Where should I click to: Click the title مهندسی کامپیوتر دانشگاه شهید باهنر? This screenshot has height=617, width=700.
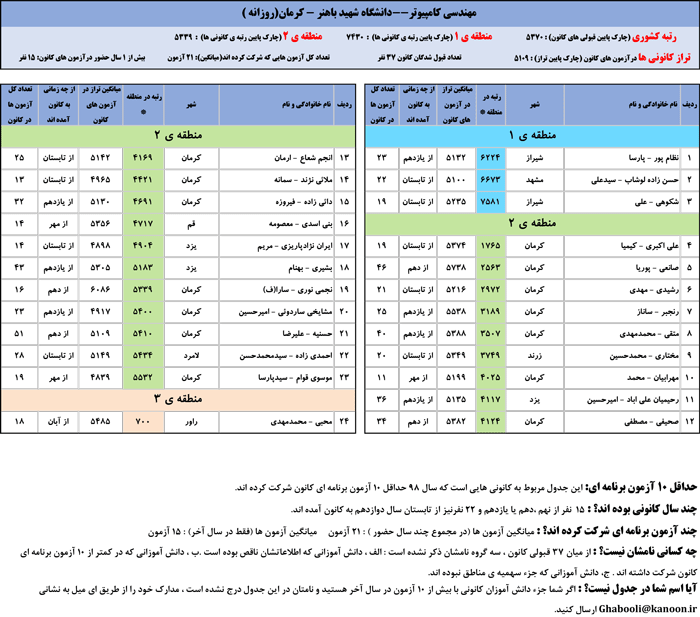[x=352, y=12]
